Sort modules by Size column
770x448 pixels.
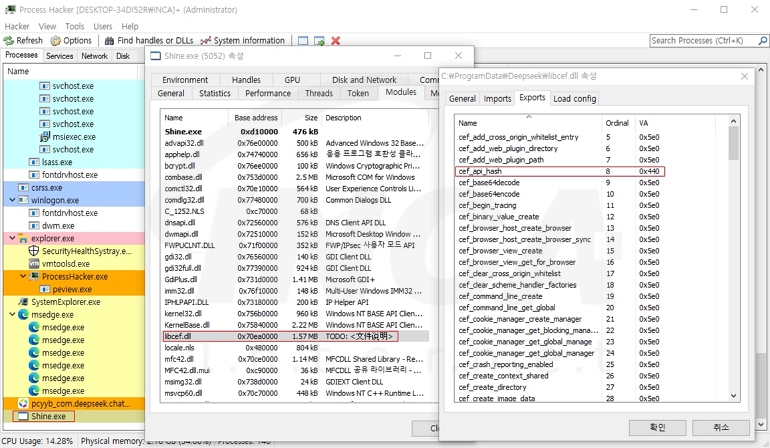(x=302, y=118)
